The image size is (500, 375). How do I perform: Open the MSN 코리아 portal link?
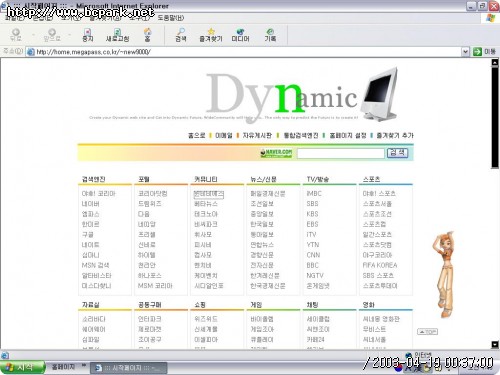(155, 286)
